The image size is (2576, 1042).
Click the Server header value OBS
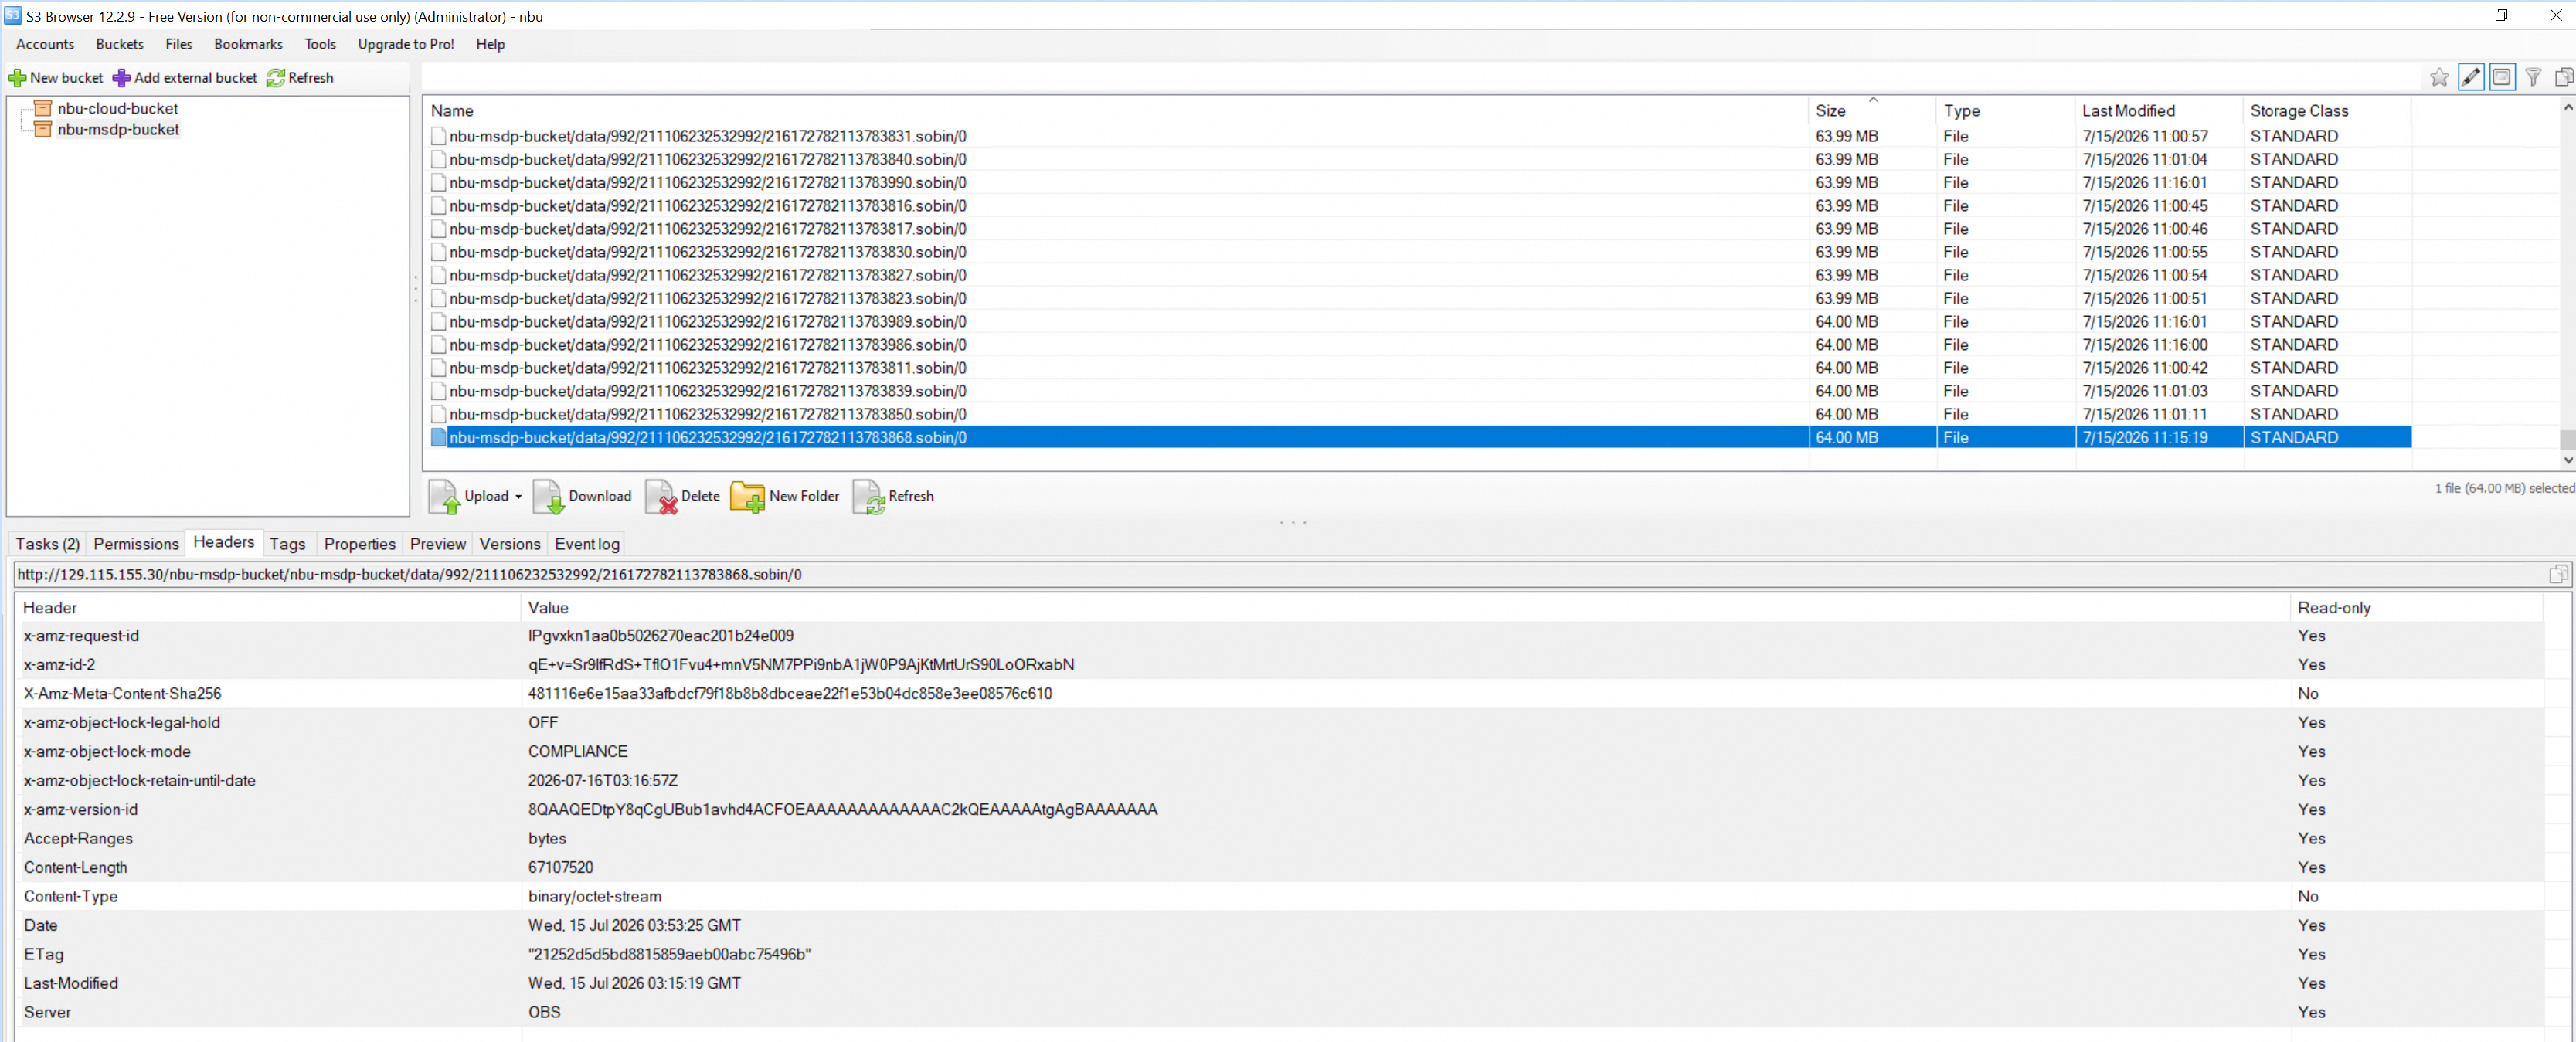(x=544, y=1012)
